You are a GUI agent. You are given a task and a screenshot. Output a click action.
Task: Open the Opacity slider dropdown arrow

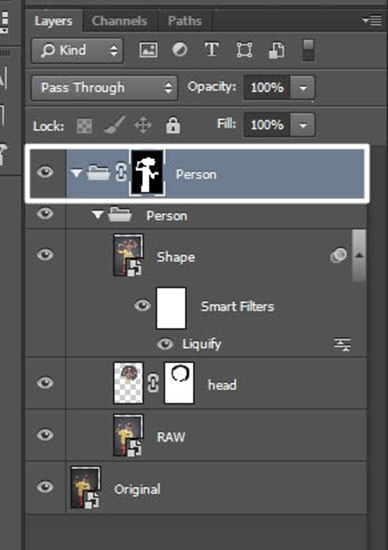point(303,87)
